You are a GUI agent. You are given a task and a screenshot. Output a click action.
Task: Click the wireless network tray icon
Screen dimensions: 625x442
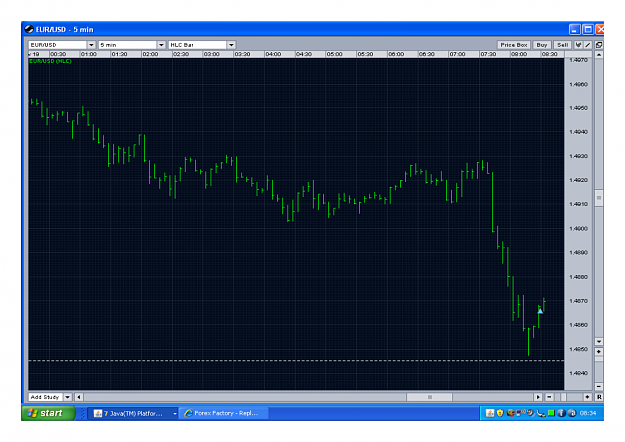pos(520,413)
